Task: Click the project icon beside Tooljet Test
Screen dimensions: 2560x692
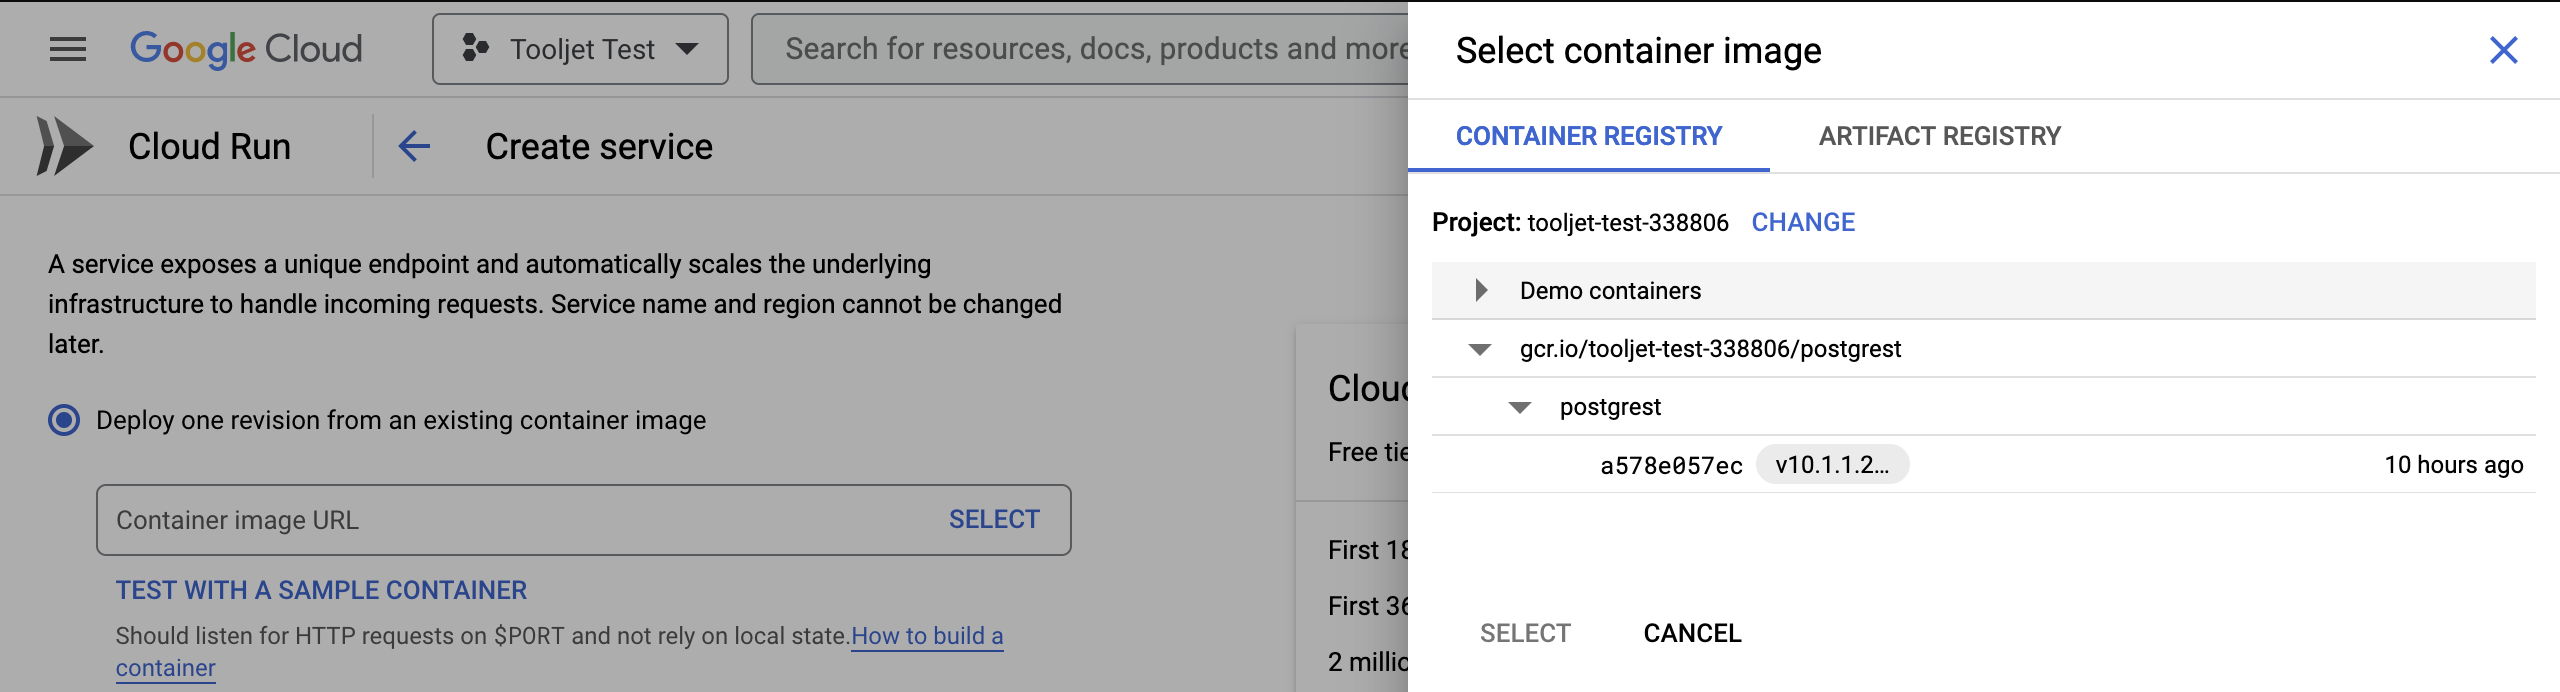Action: (475, 48)
